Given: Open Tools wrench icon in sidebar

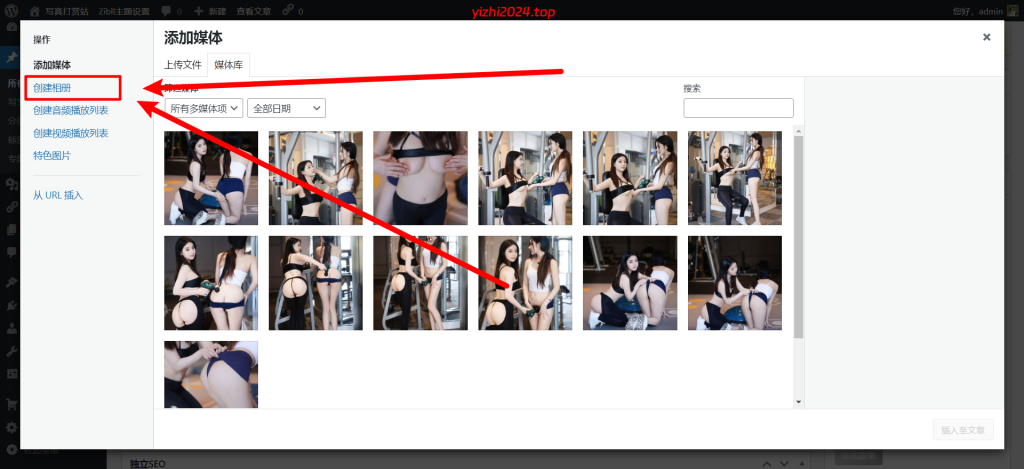Looking at the screenshot, I should (11, 351).
